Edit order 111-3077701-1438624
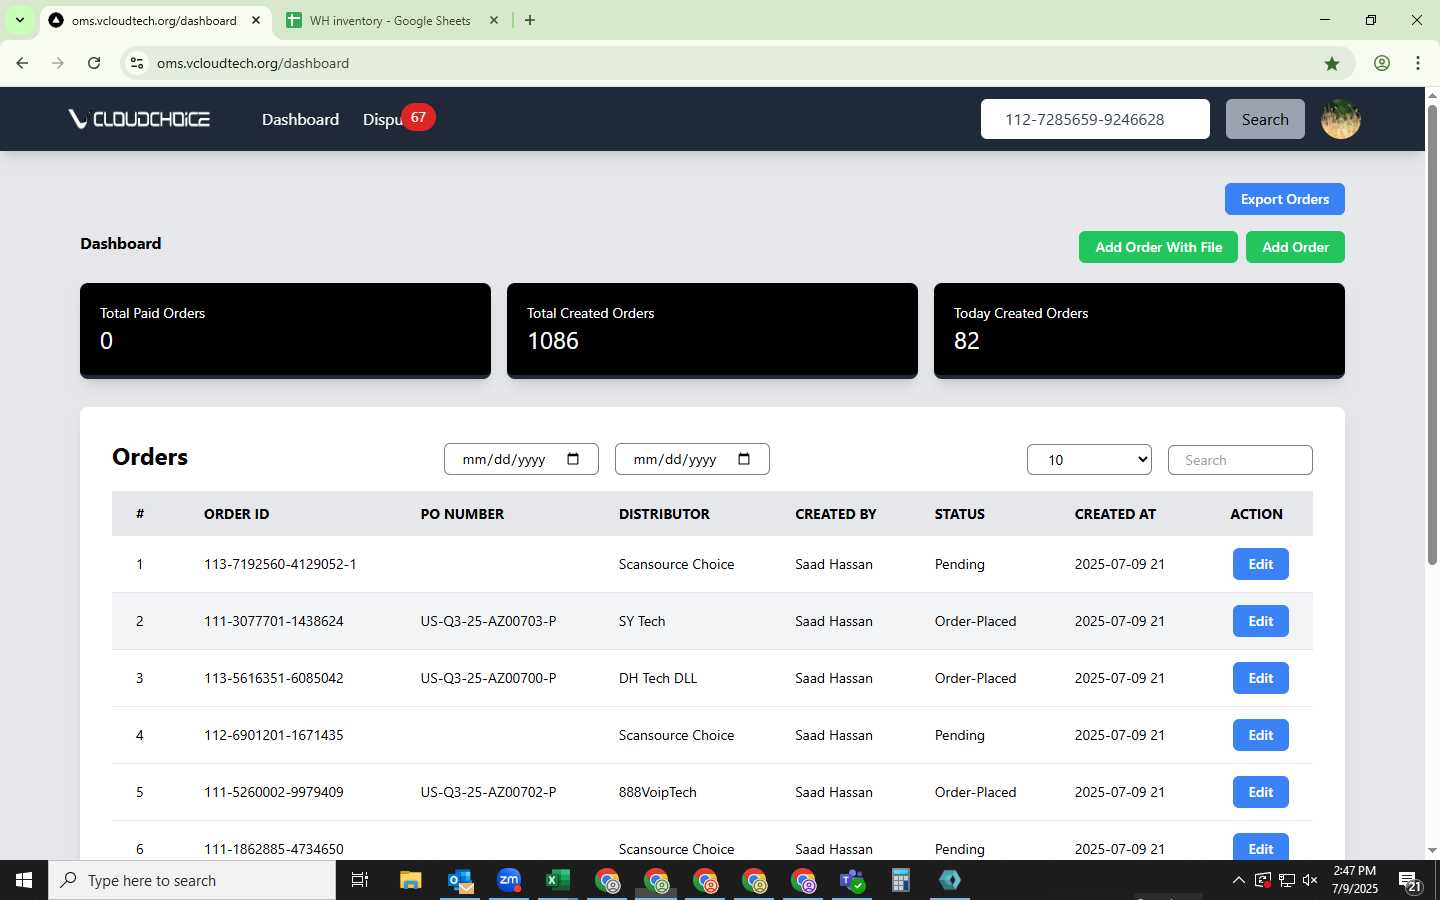Viewport: 1440px width, 900px height. click(1260, 621)
